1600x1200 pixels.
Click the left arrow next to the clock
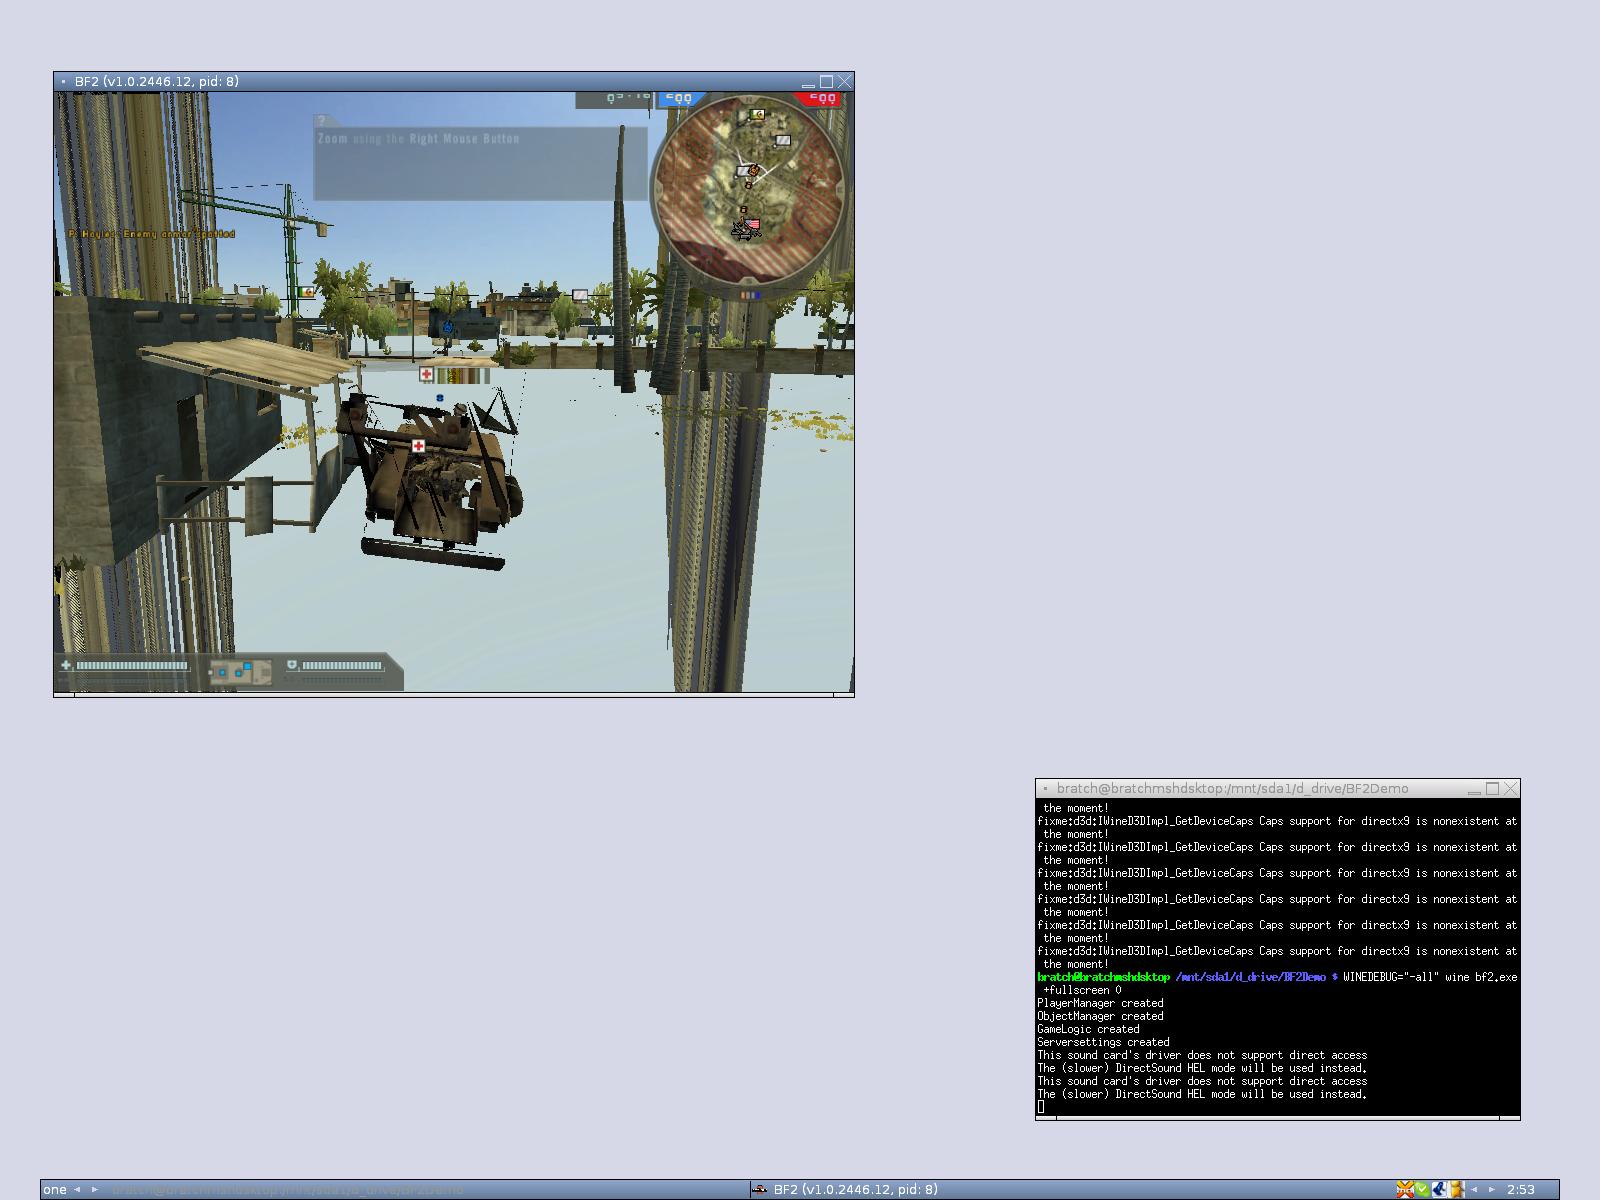click(x=1474, y=1189)
